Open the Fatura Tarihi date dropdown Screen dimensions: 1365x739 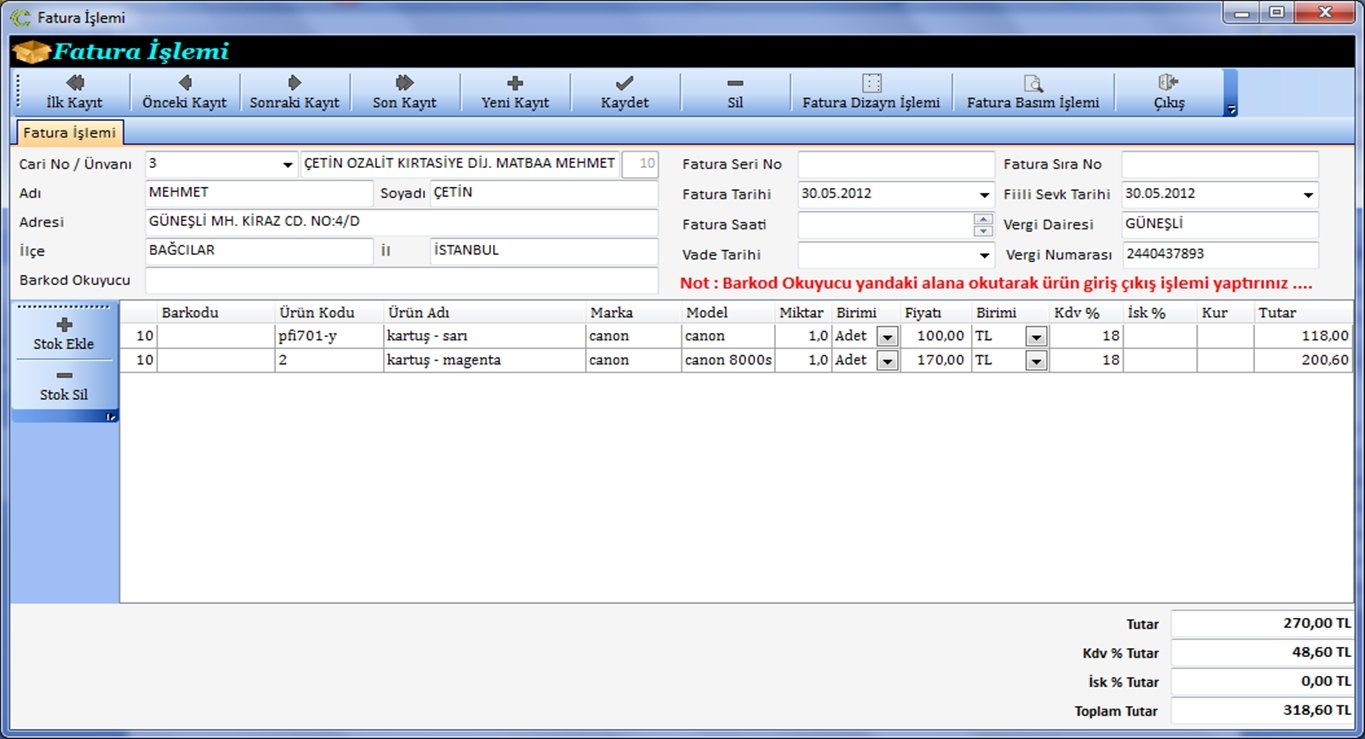985,195
